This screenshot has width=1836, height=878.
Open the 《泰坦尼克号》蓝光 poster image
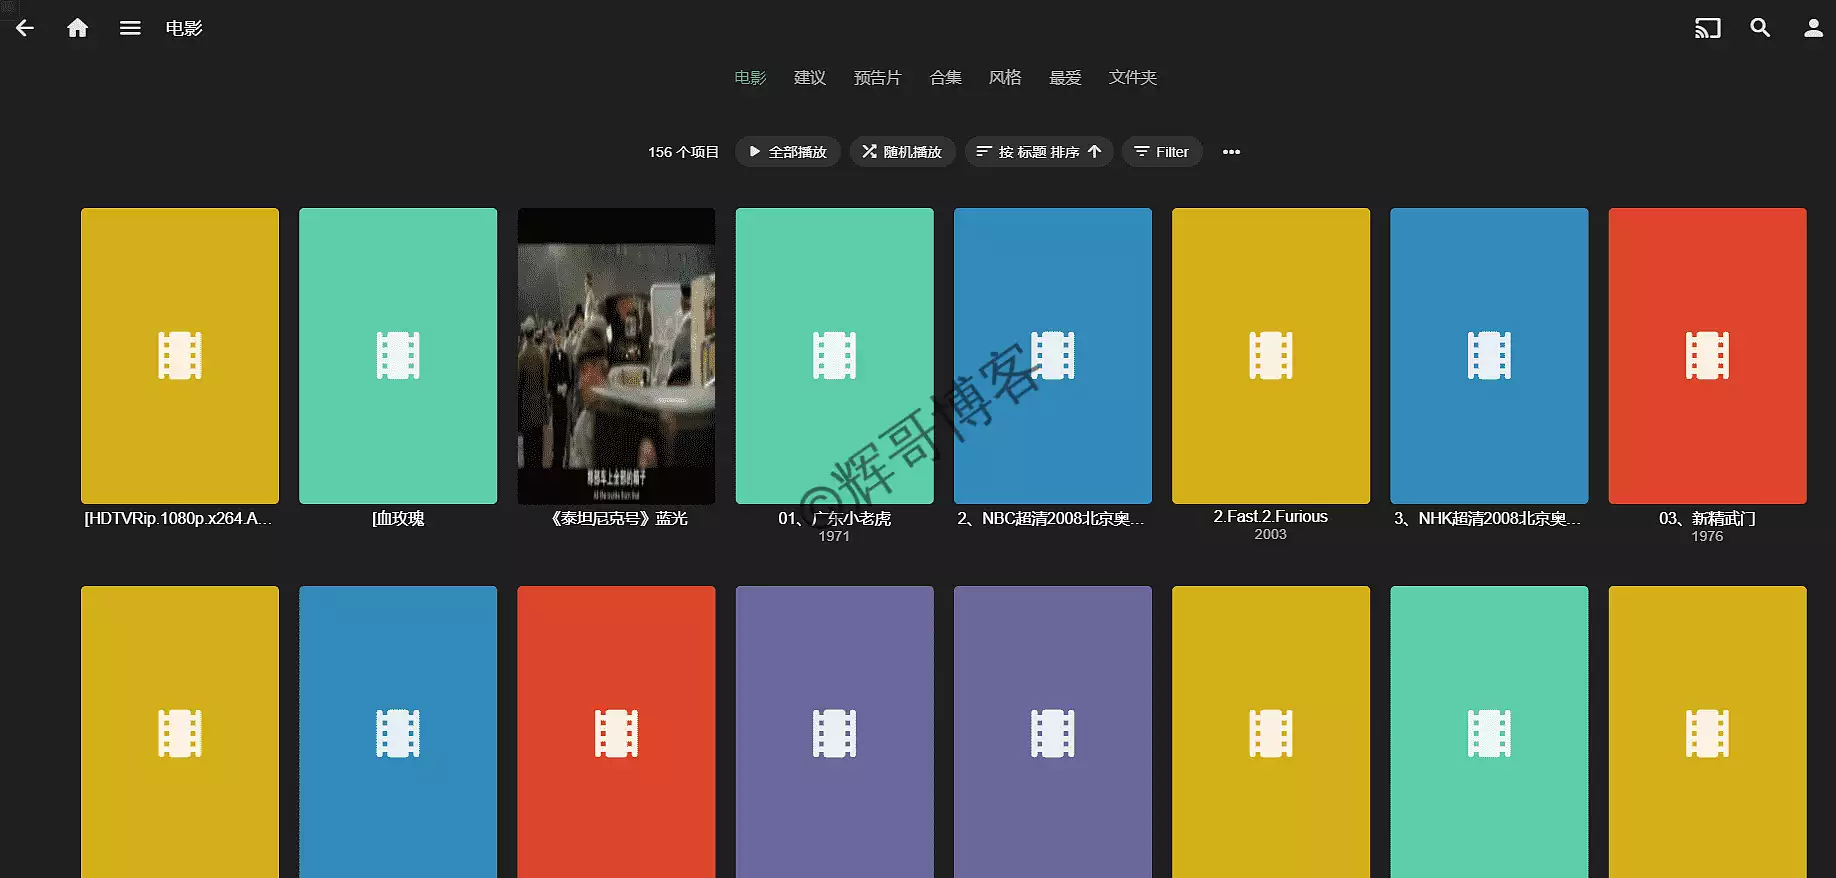click(x=616, y=356)
